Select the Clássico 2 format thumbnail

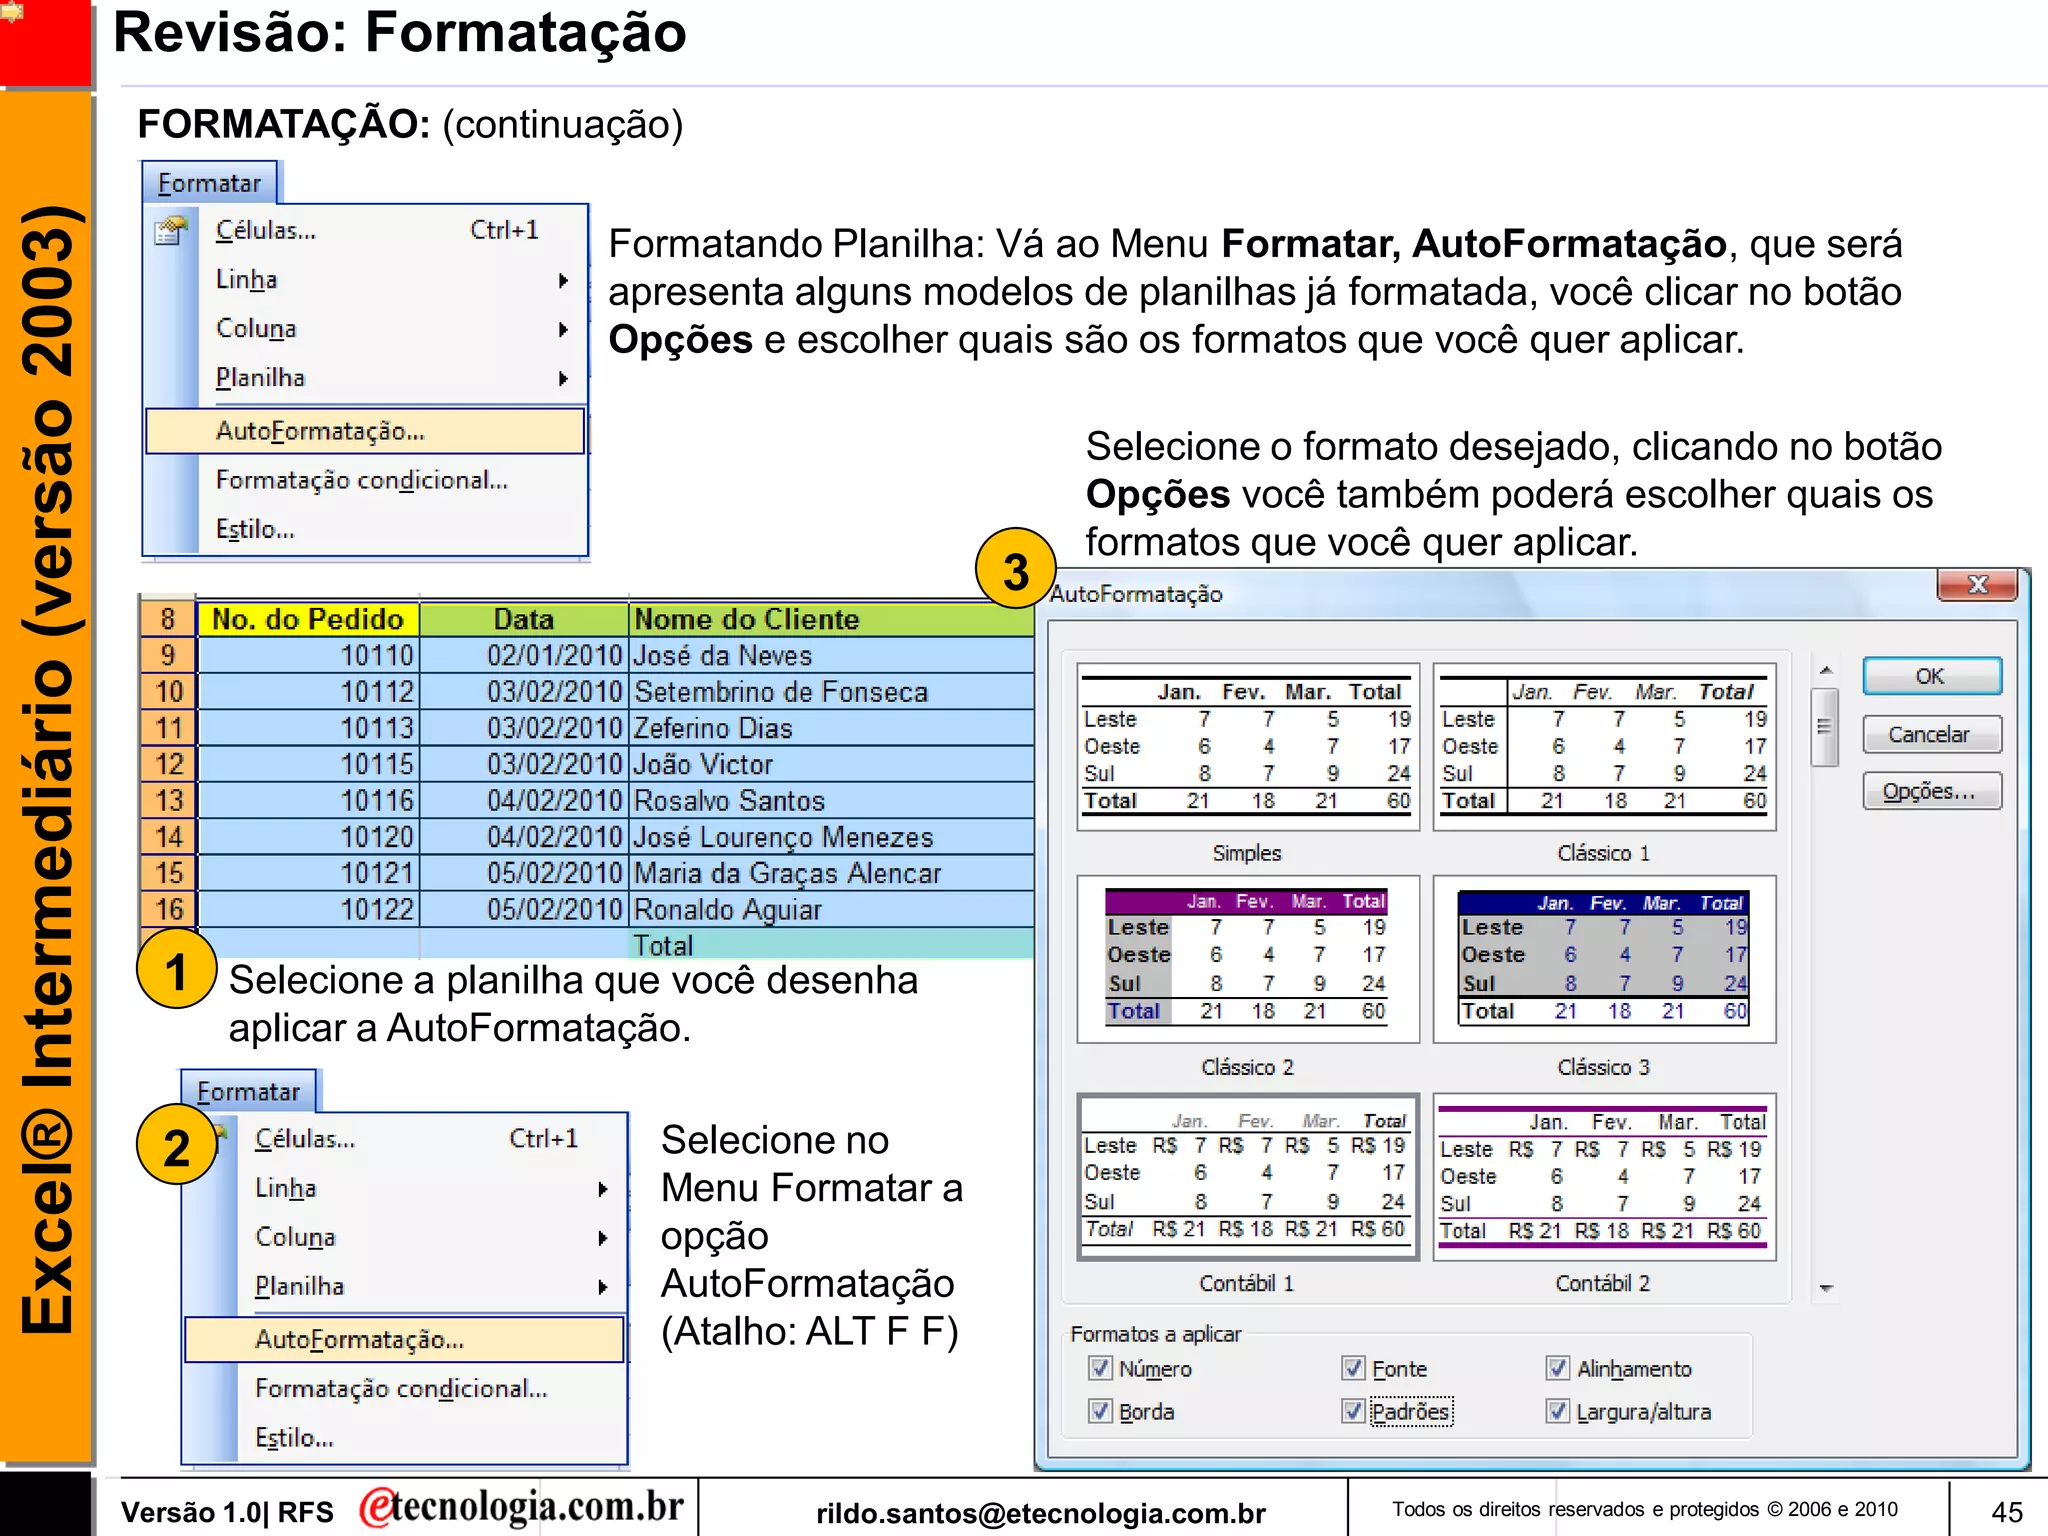pos(1248,959)
